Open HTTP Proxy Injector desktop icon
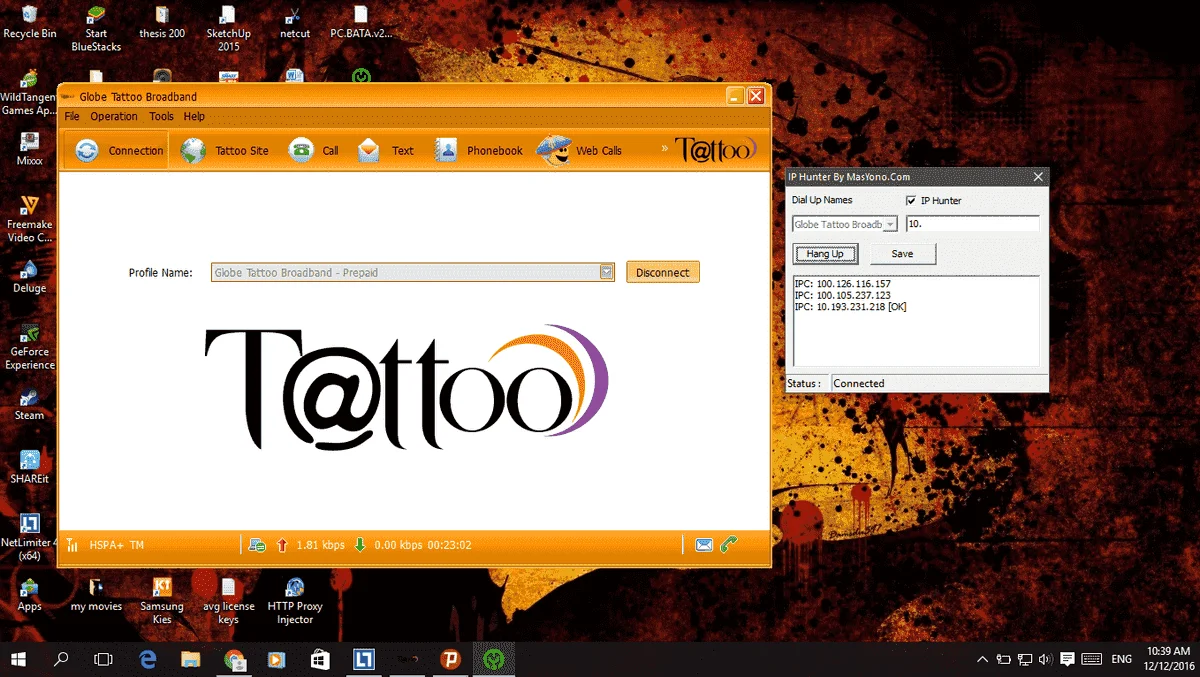1200x677 pixels. pos(294,600)
